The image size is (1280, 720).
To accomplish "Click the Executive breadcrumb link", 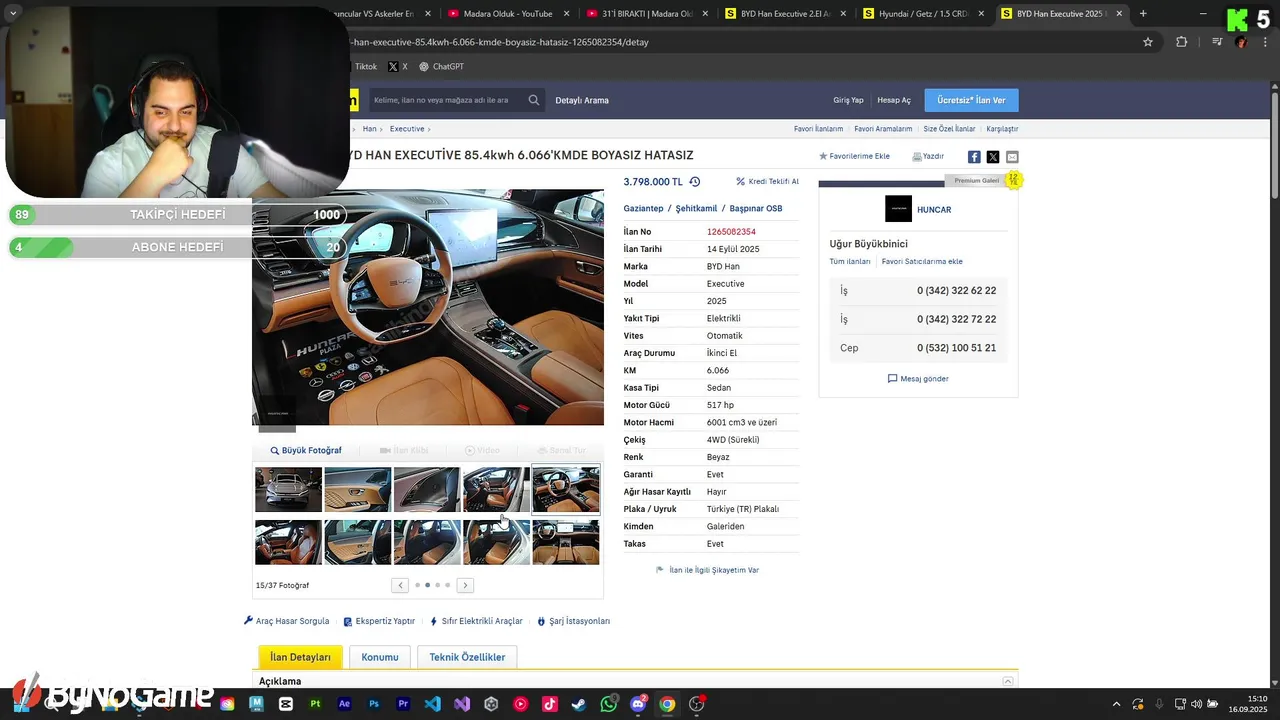I will pos(407,129).
